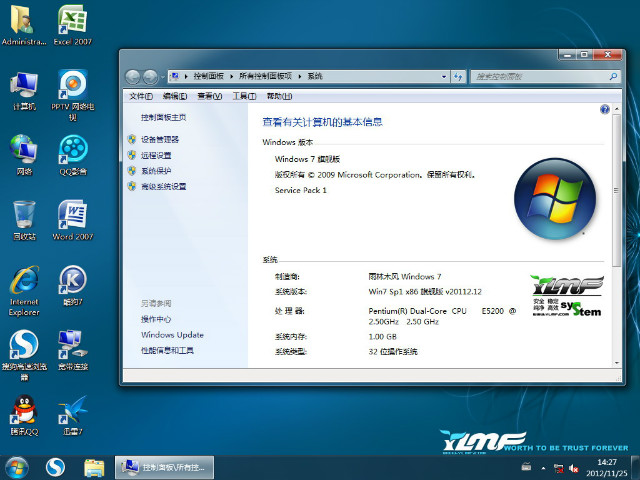Open the address bar history dropdown
The height and width of the screenshot is (480, 640).
[444, 76]
